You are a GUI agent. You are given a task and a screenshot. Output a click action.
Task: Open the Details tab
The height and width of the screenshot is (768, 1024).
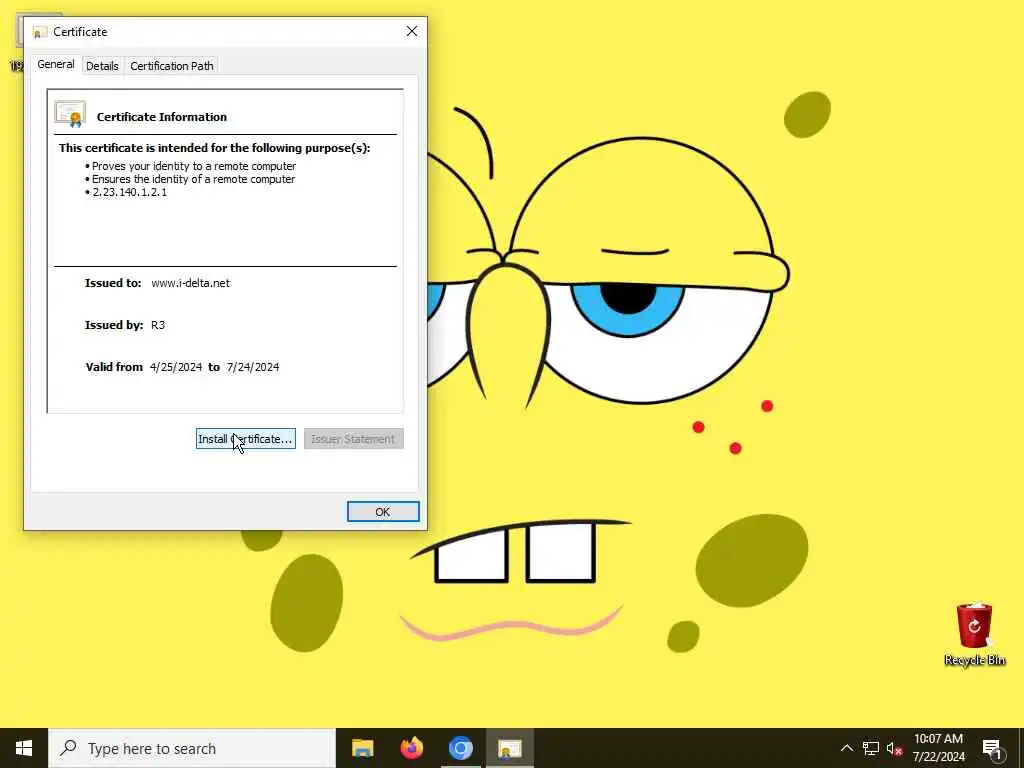[x=102, y=66]
